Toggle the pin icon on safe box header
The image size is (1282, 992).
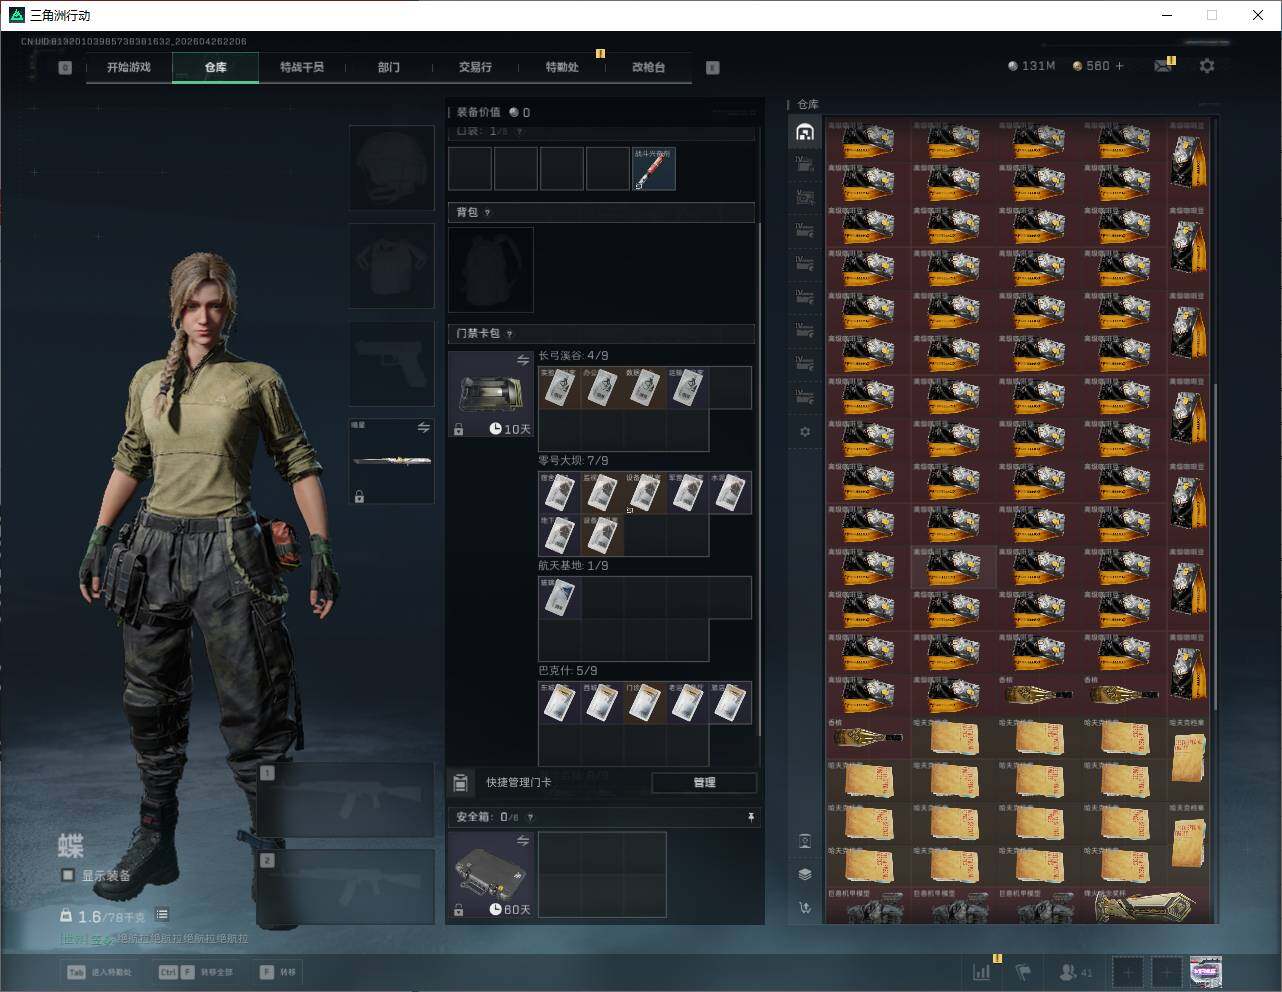751,817
